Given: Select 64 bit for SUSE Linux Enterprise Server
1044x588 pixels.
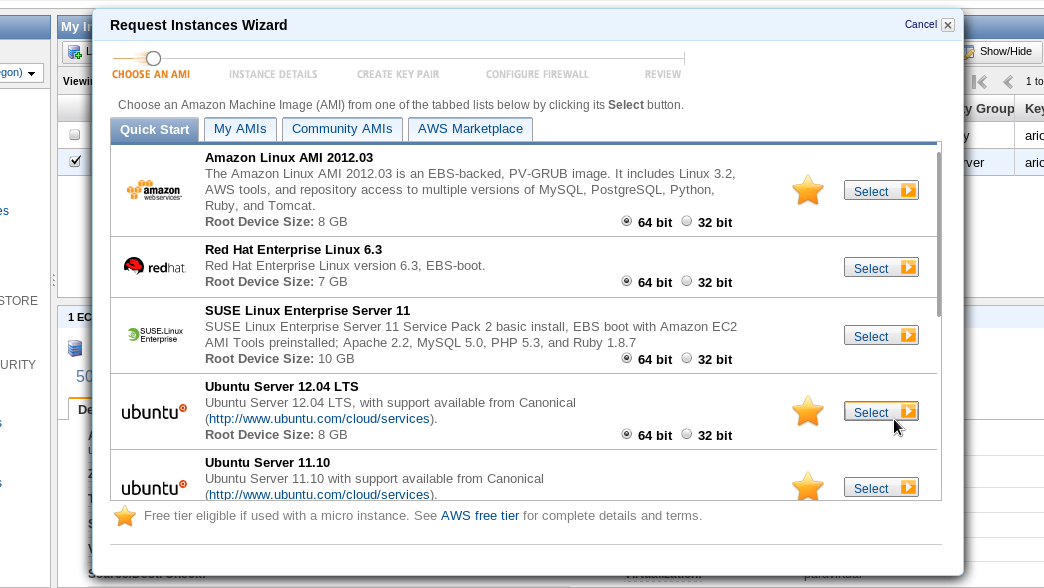Looking at the screenshot, I should (626, 358).
